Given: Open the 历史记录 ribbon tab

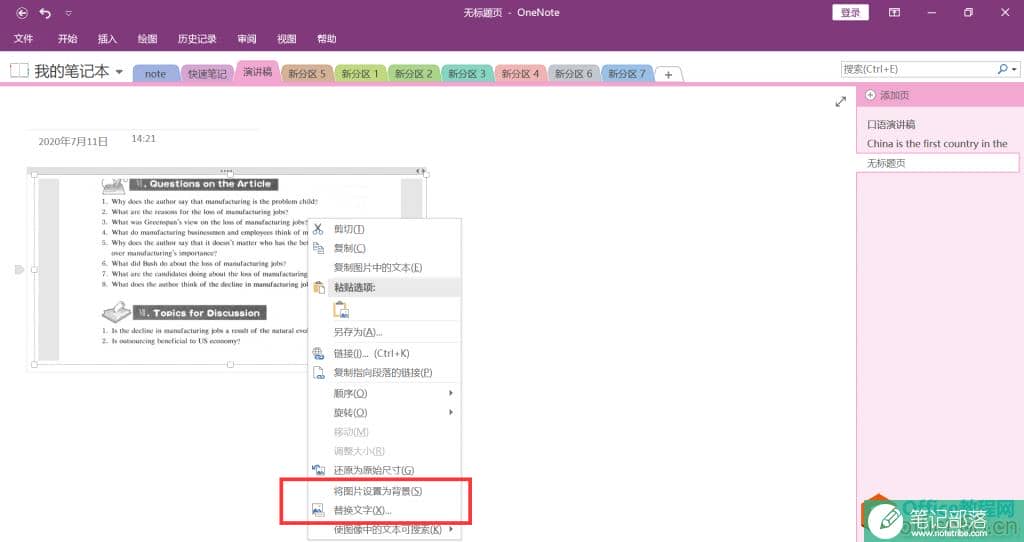Looking at the screenshot, I should (x=197, y=39).
